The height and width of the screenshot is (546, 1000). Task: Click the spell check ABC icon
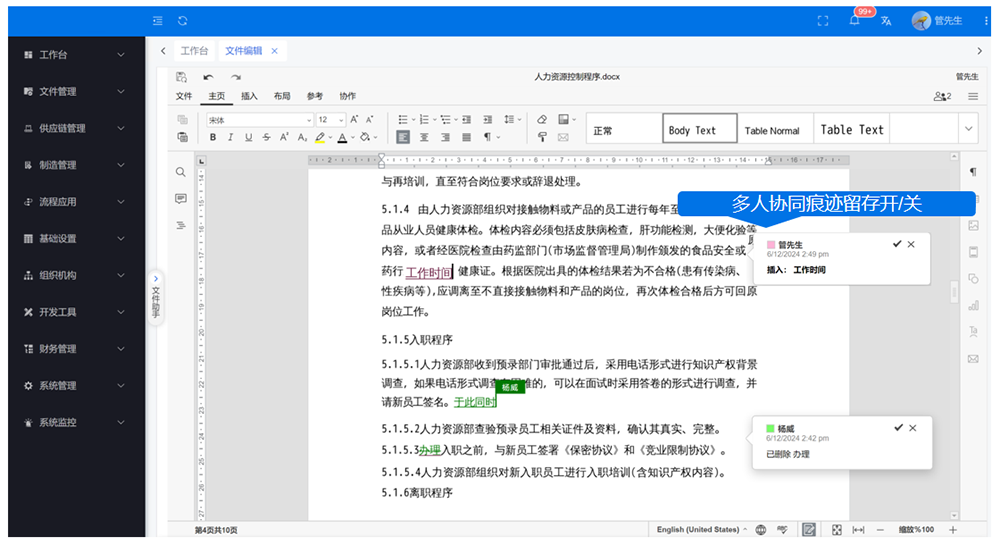[x=783, y=529]
